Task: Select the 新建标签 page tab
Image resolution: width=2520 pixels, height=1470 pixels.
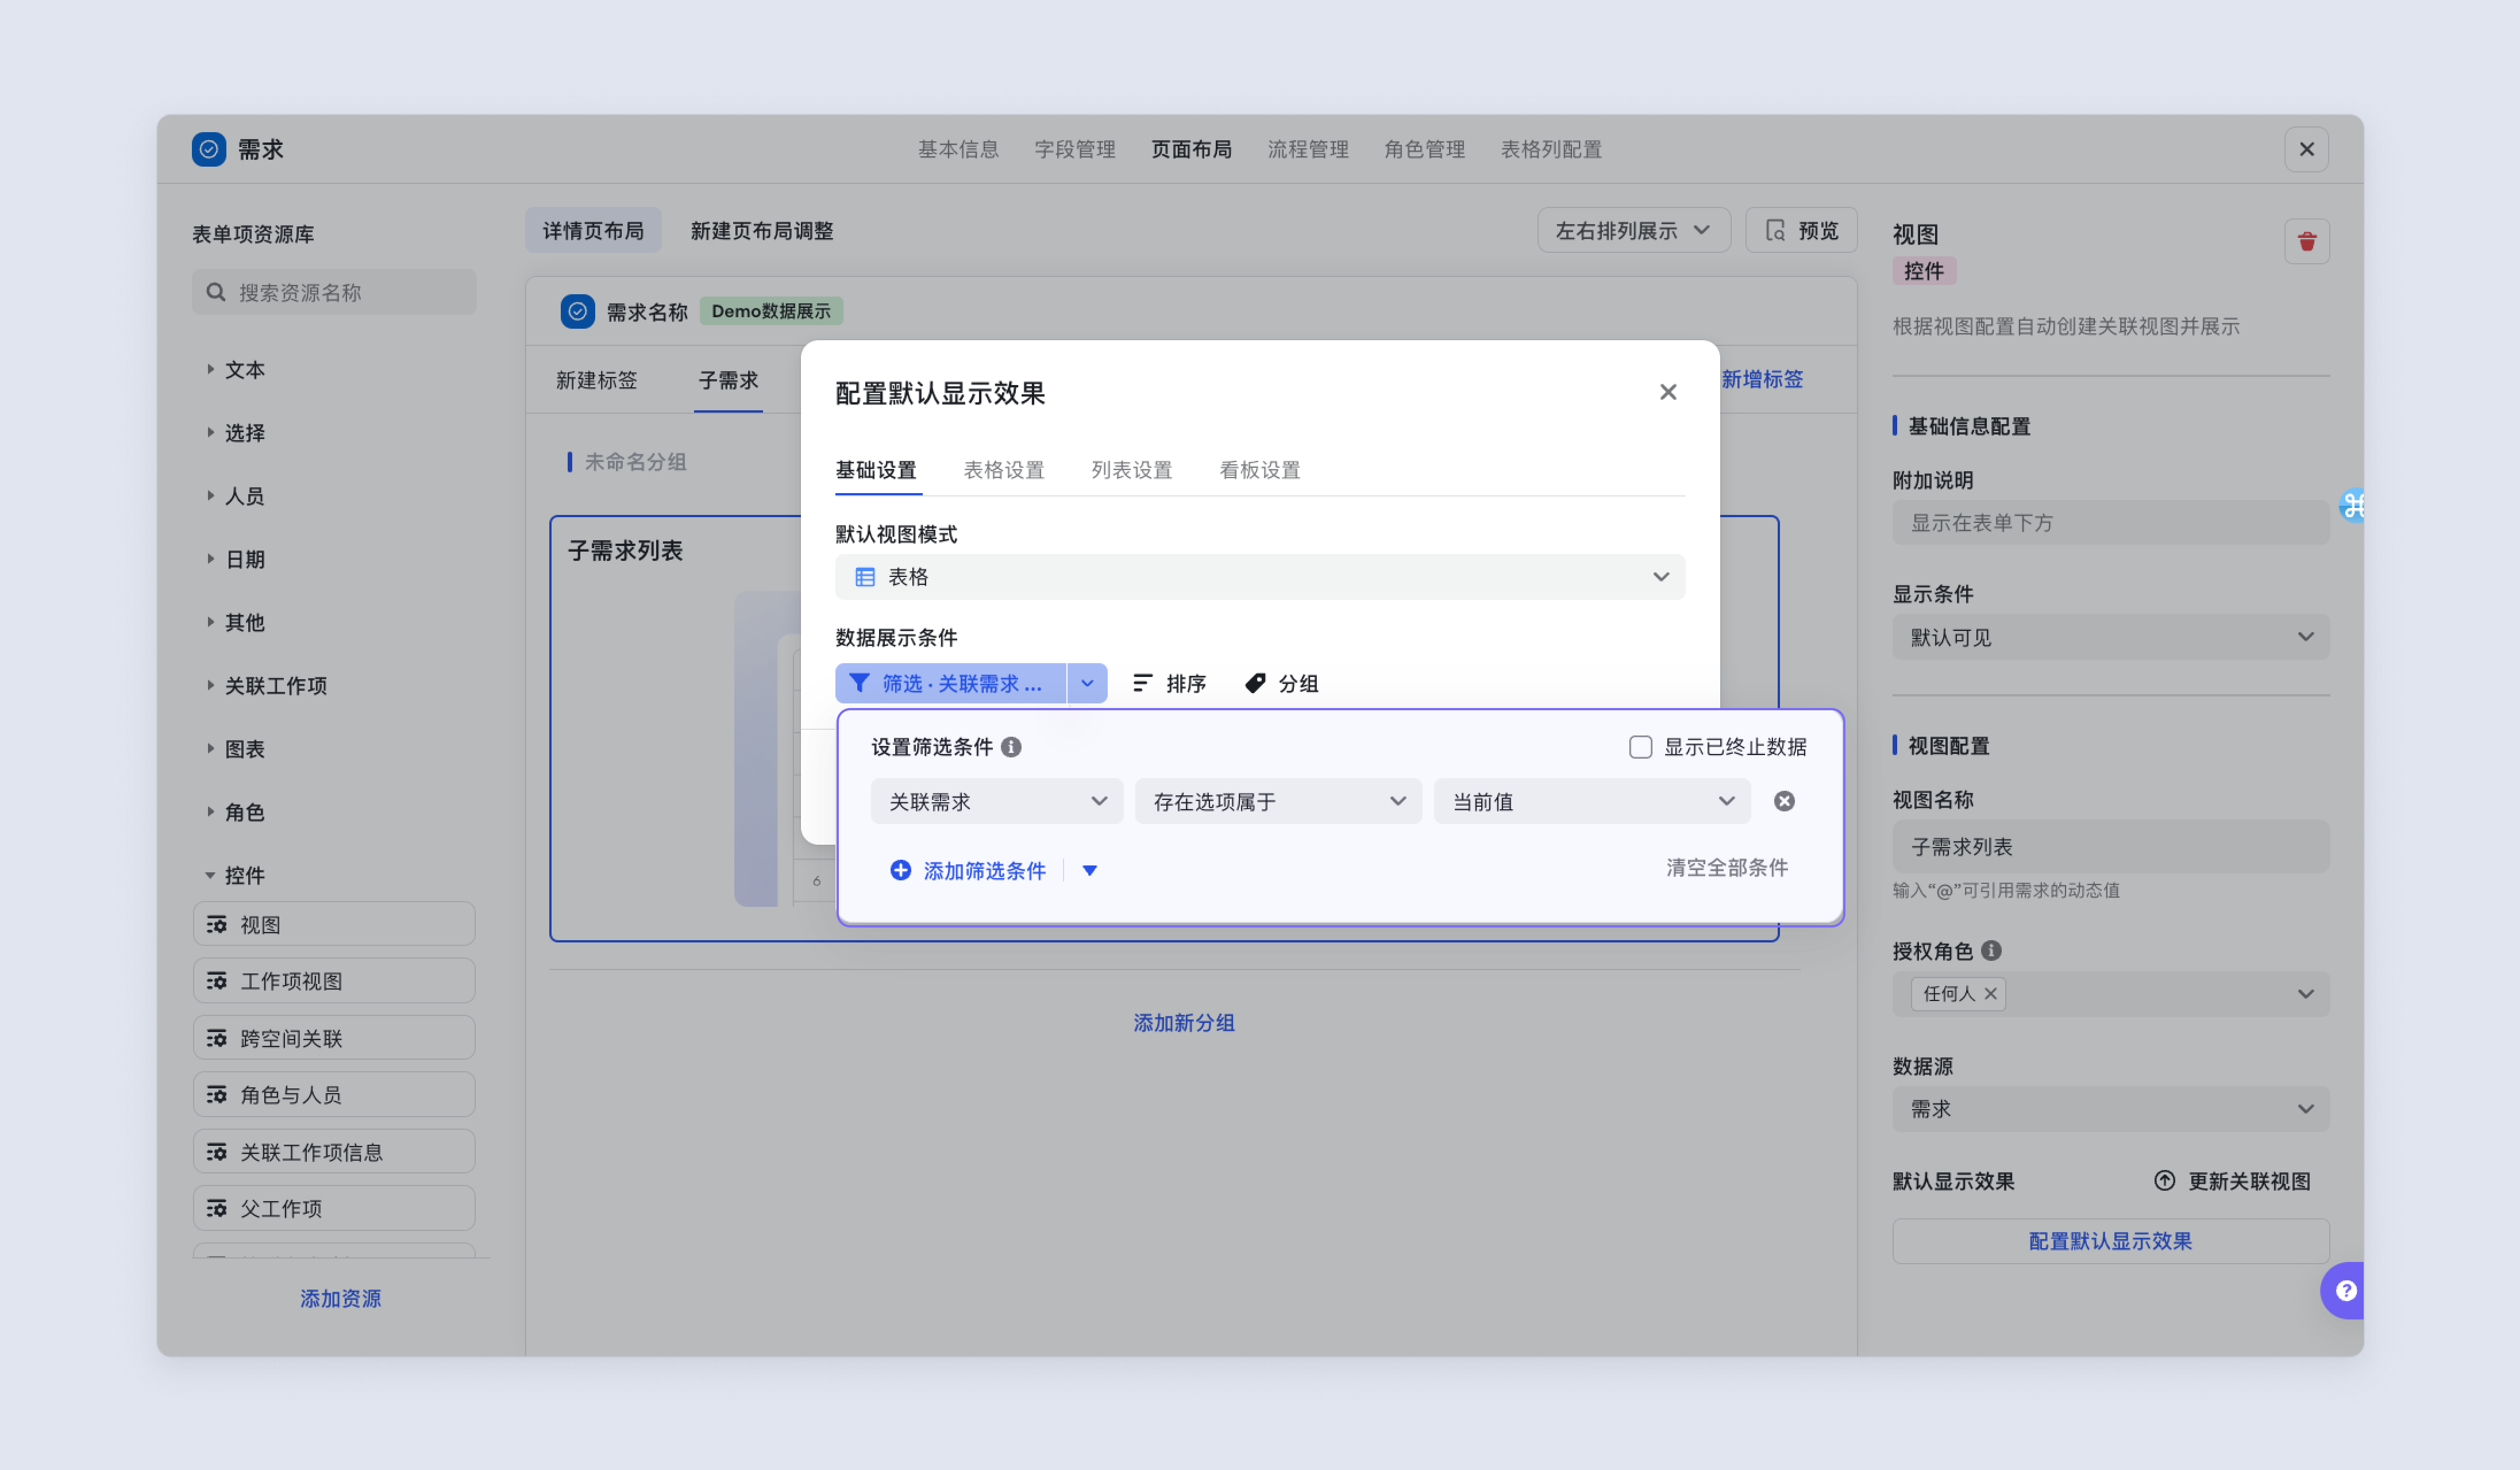Action: click(597, 380)
